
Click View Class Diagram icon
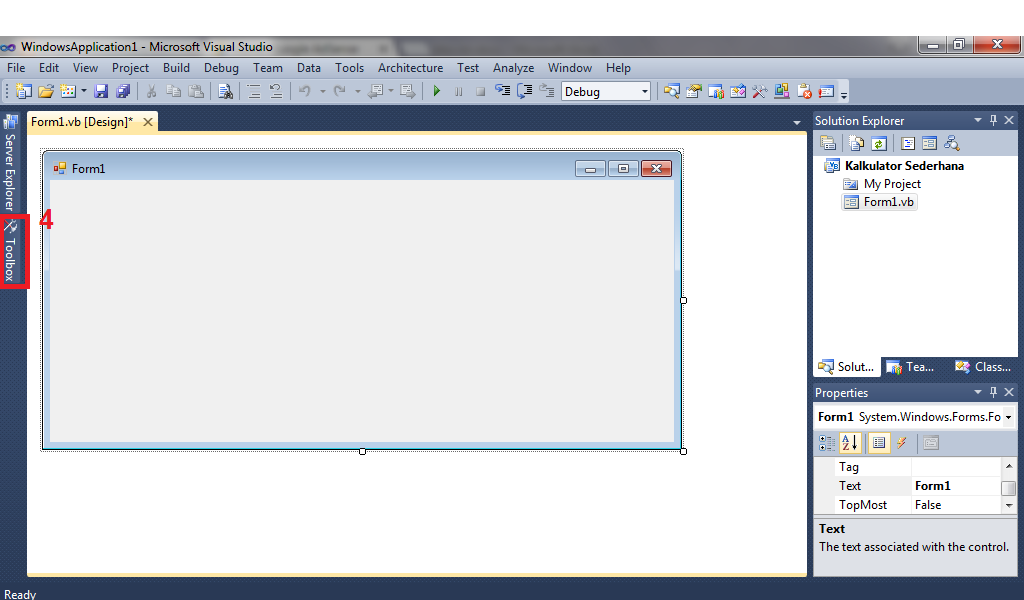coord(952,143)
